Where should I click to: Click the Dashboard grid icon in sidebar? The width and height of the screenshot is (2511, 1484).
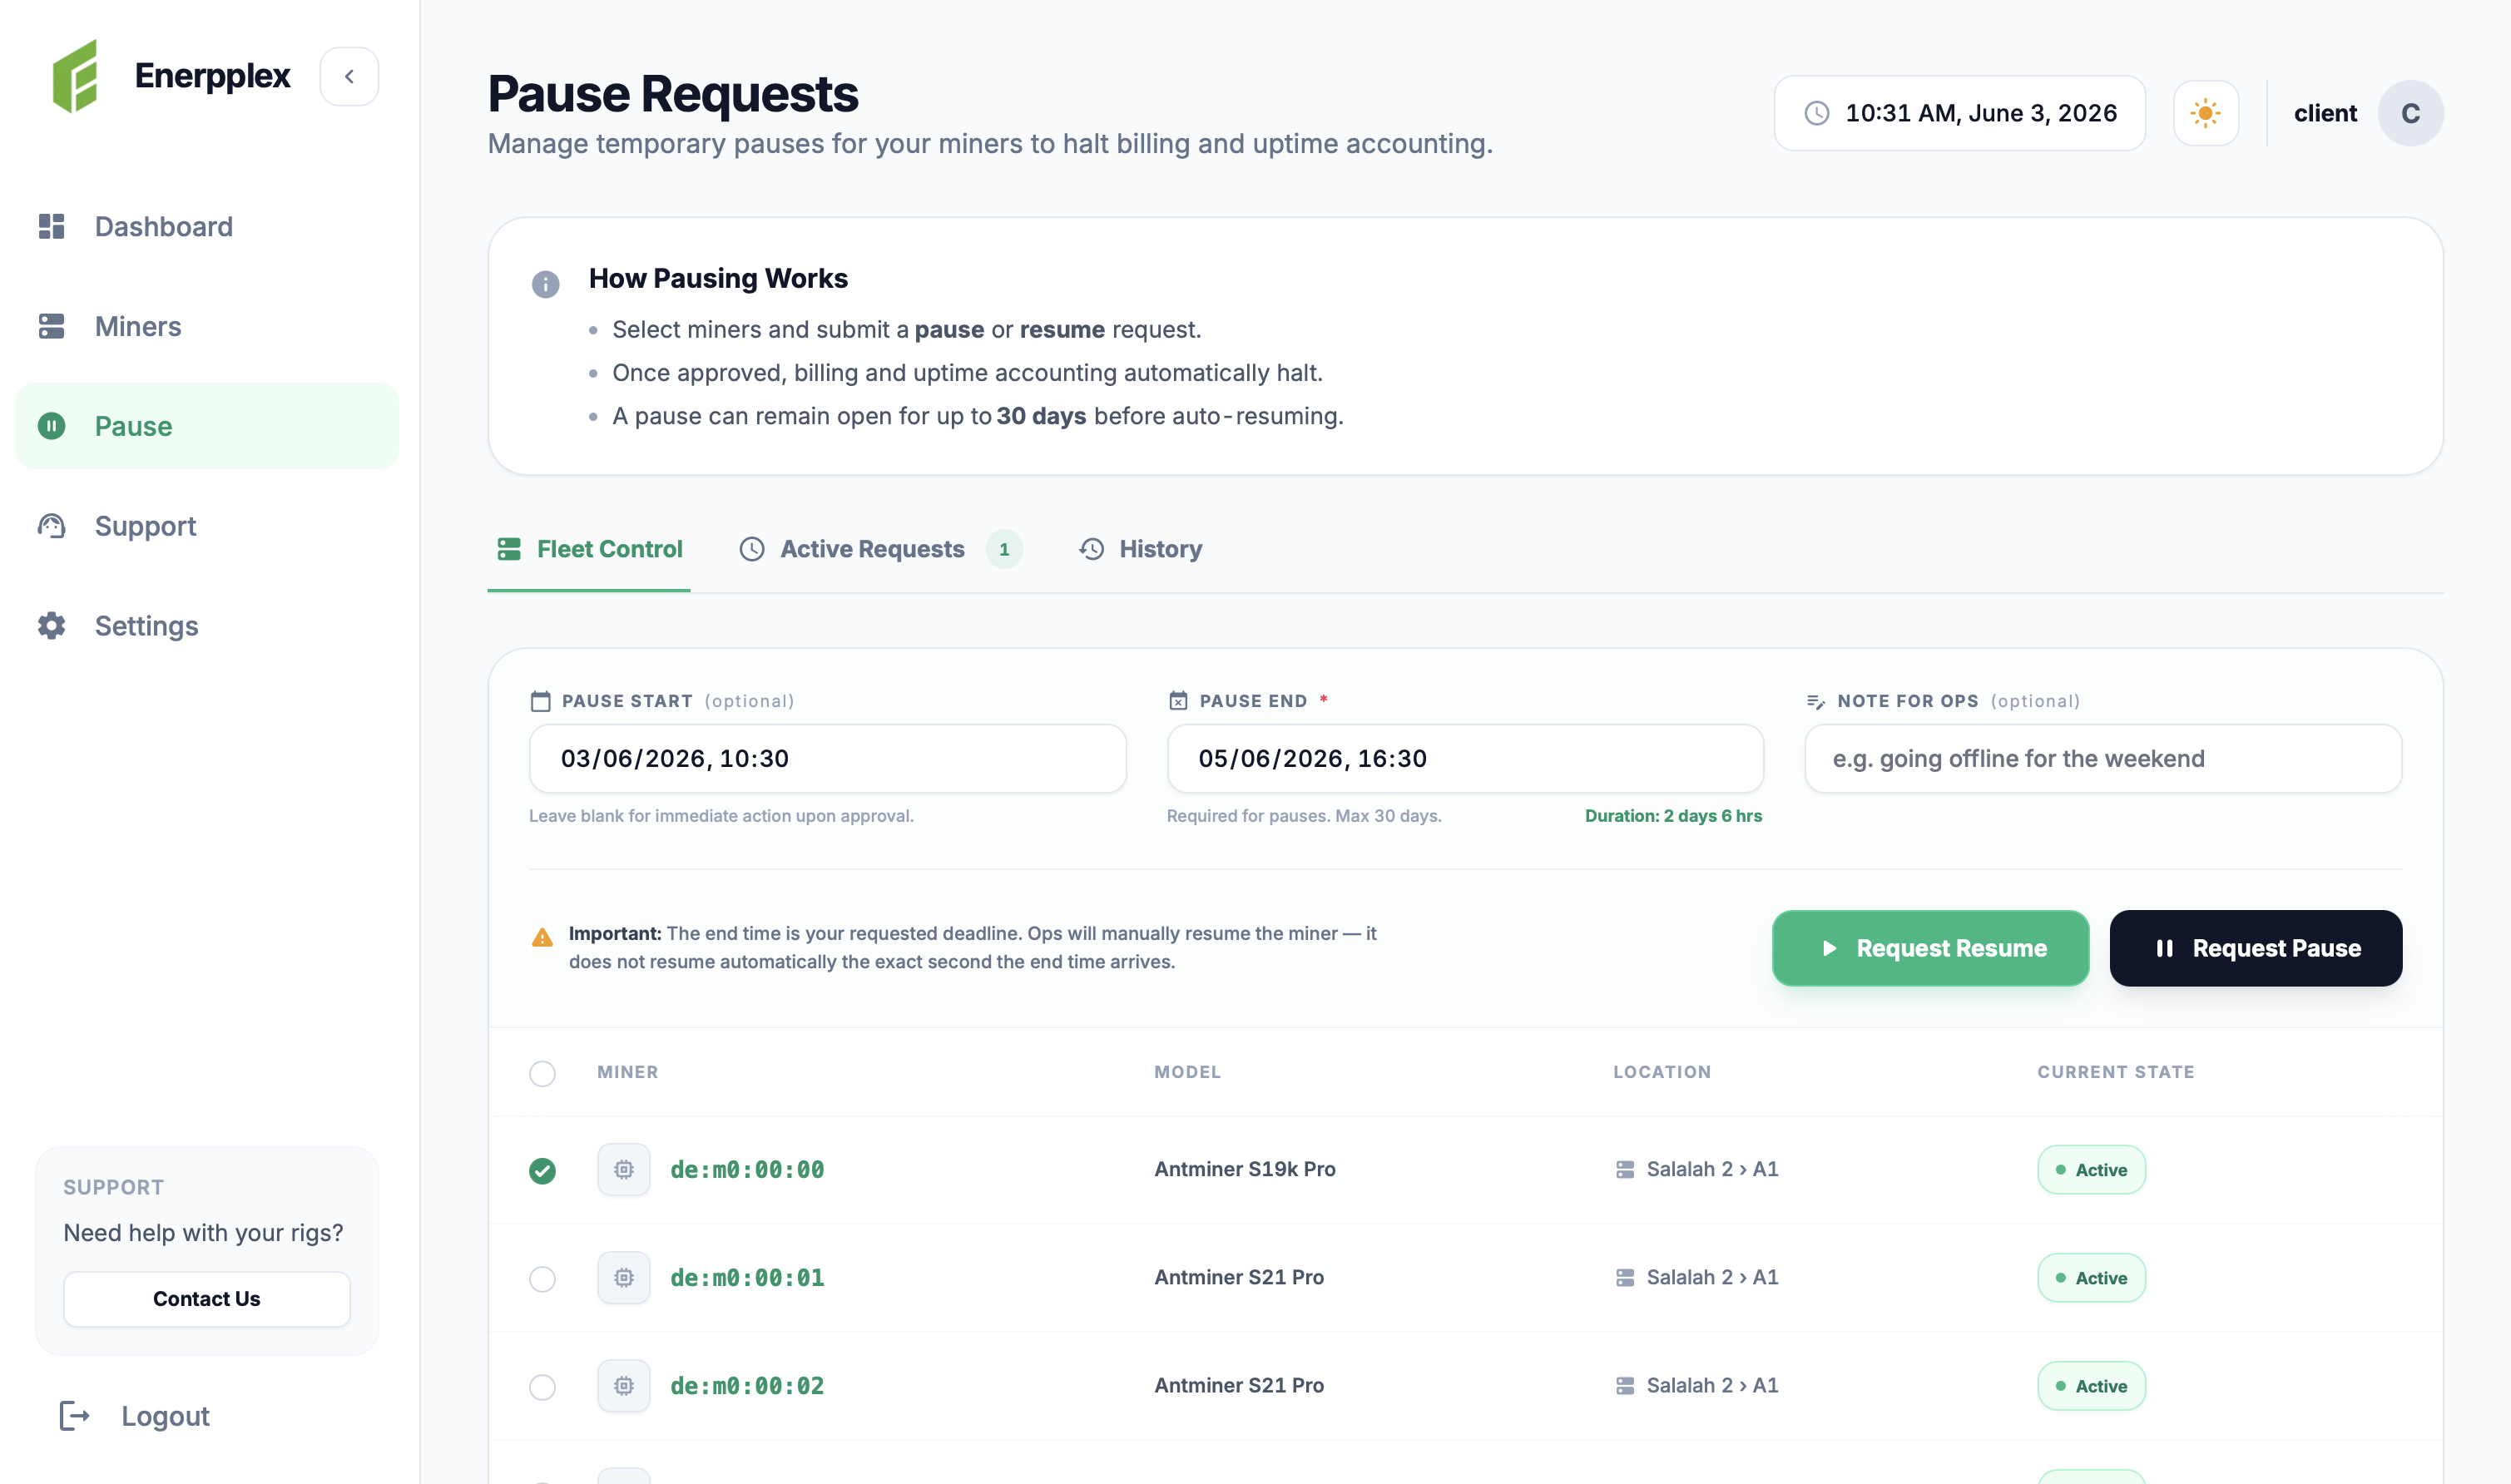pyautogui.click(x=51, y=226)
